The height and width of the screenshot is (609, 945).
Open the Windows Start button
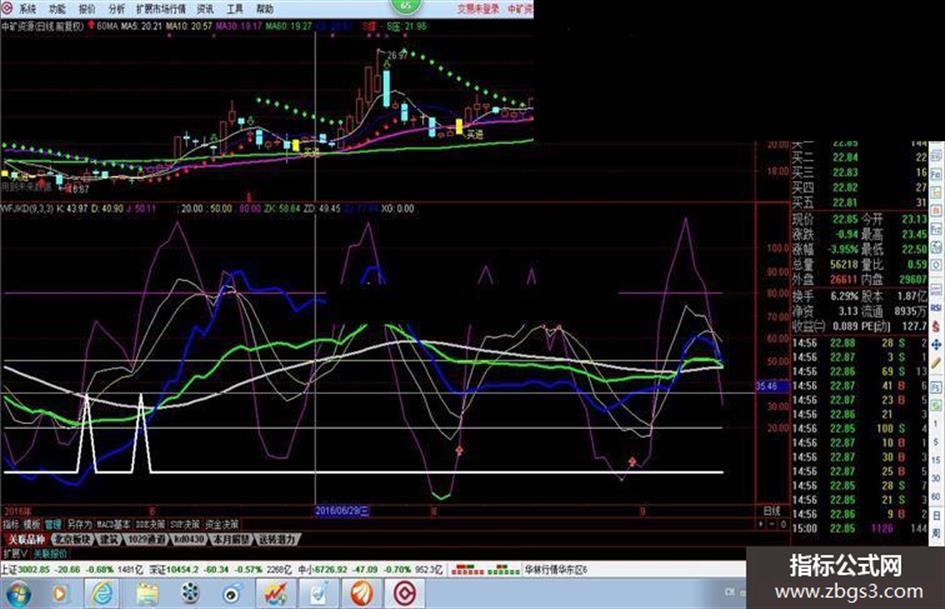(x=17, y=594)
